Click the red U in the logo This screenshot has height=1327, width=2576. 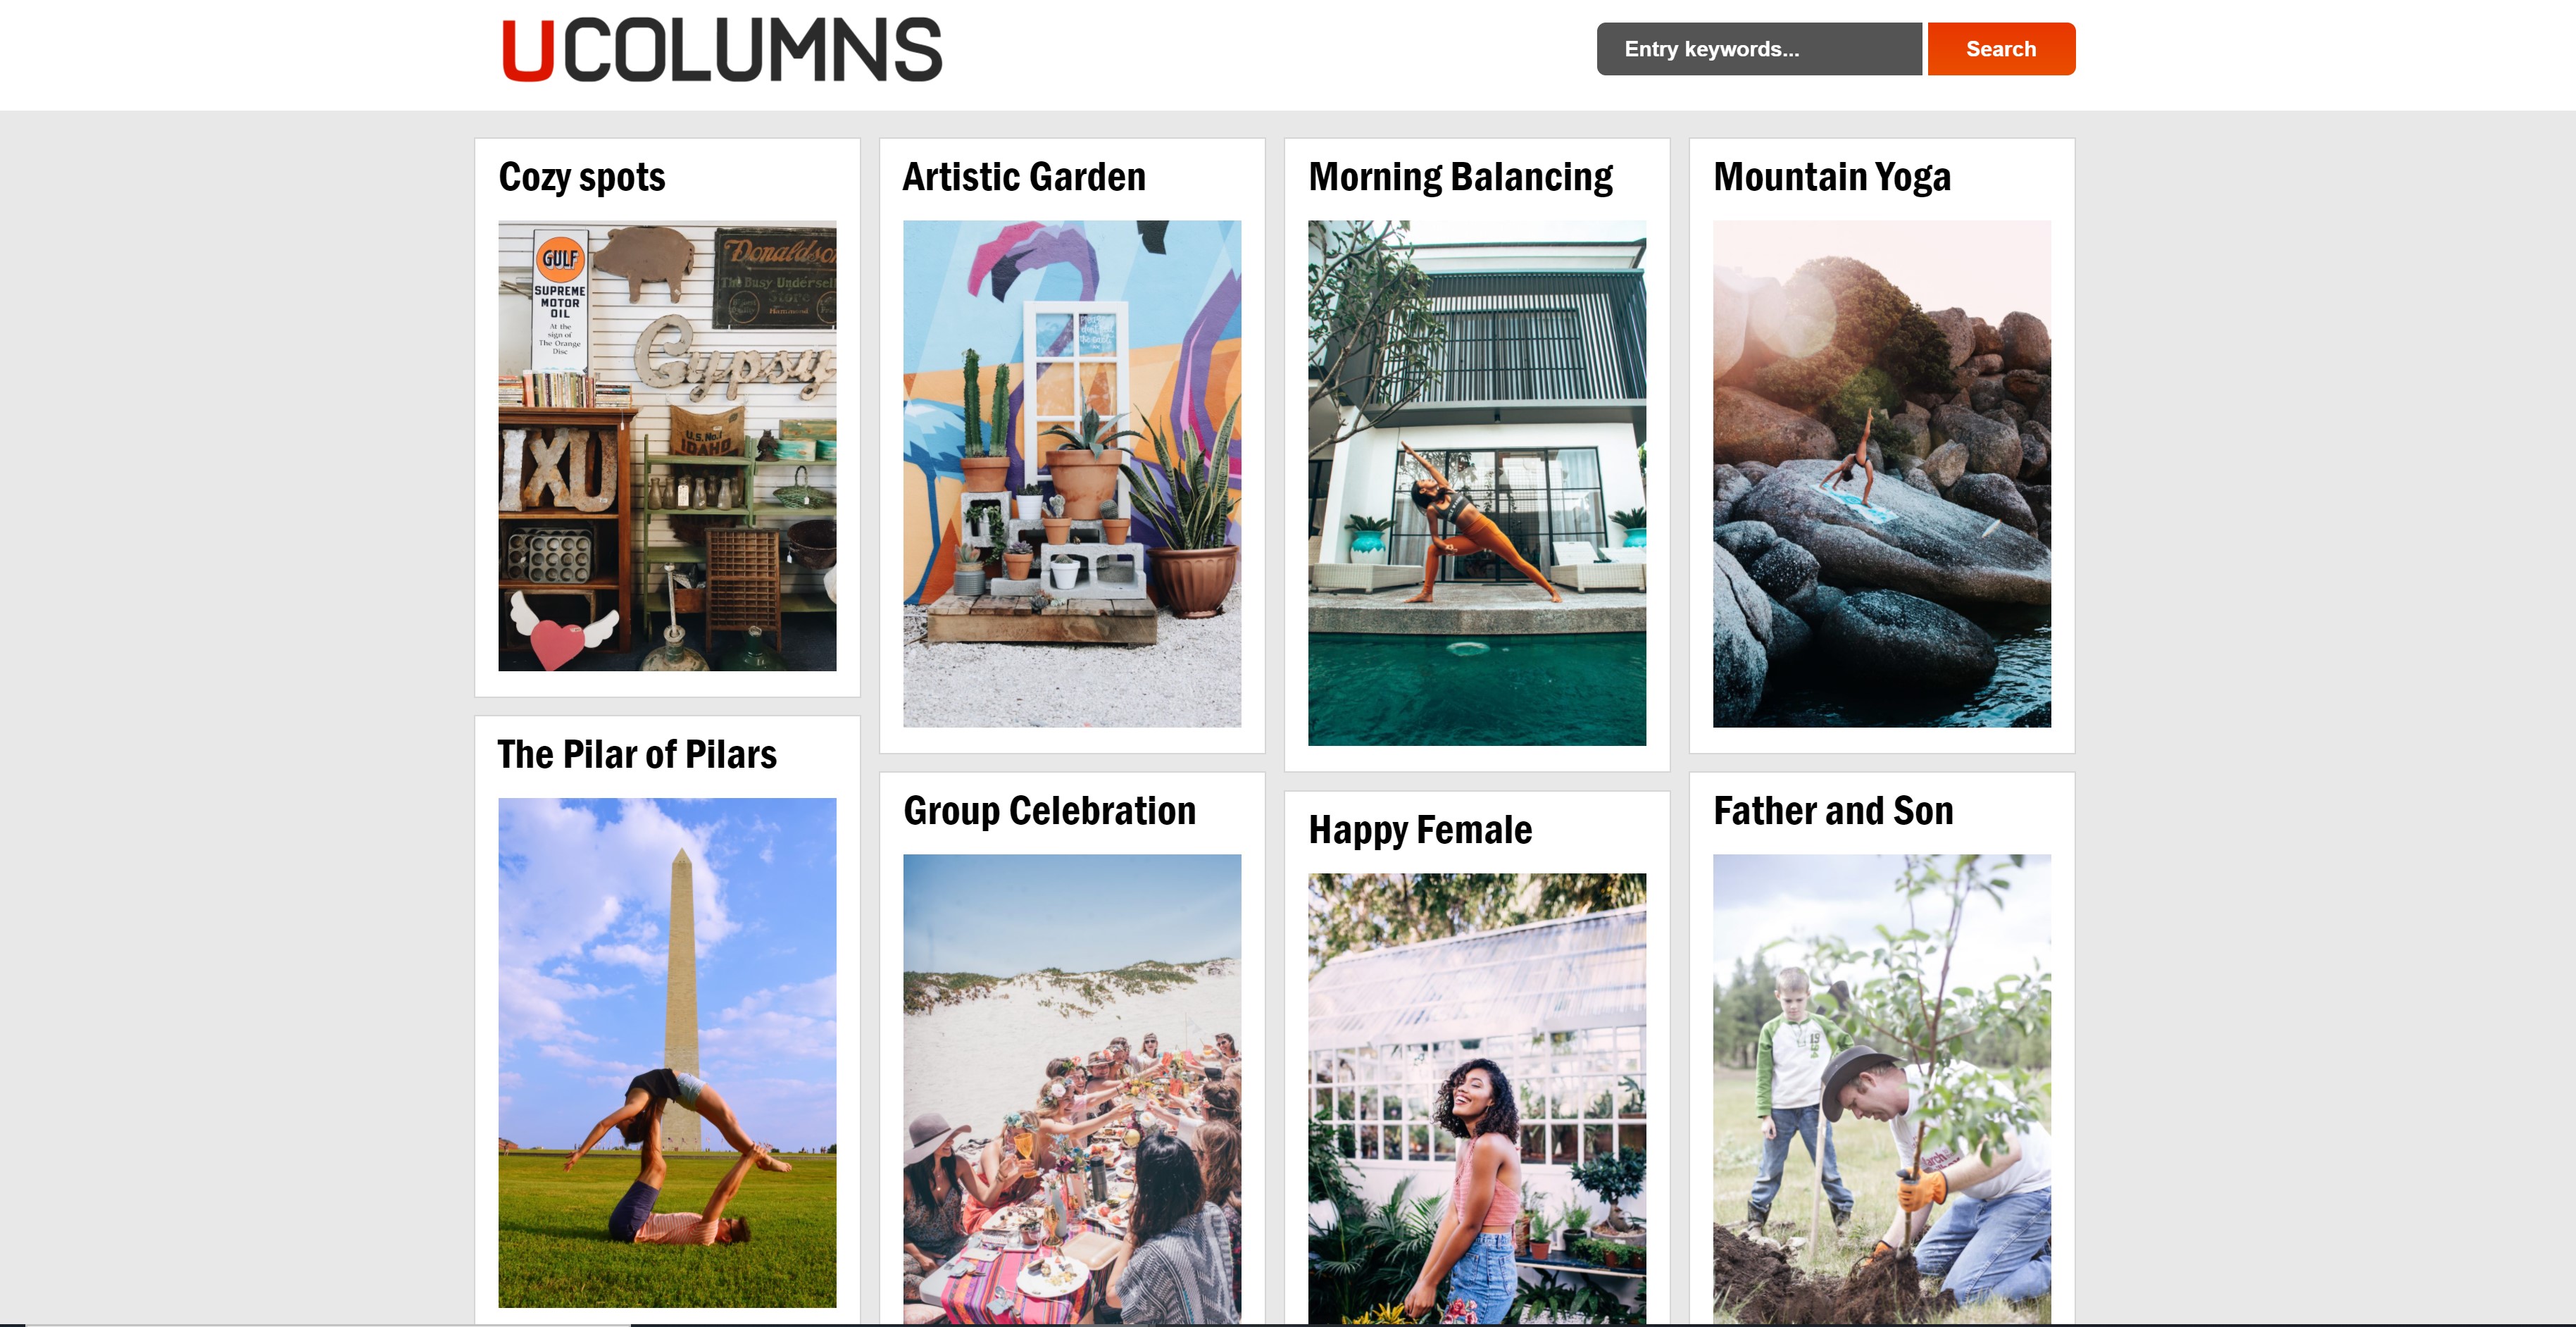[x=527, y=50]
